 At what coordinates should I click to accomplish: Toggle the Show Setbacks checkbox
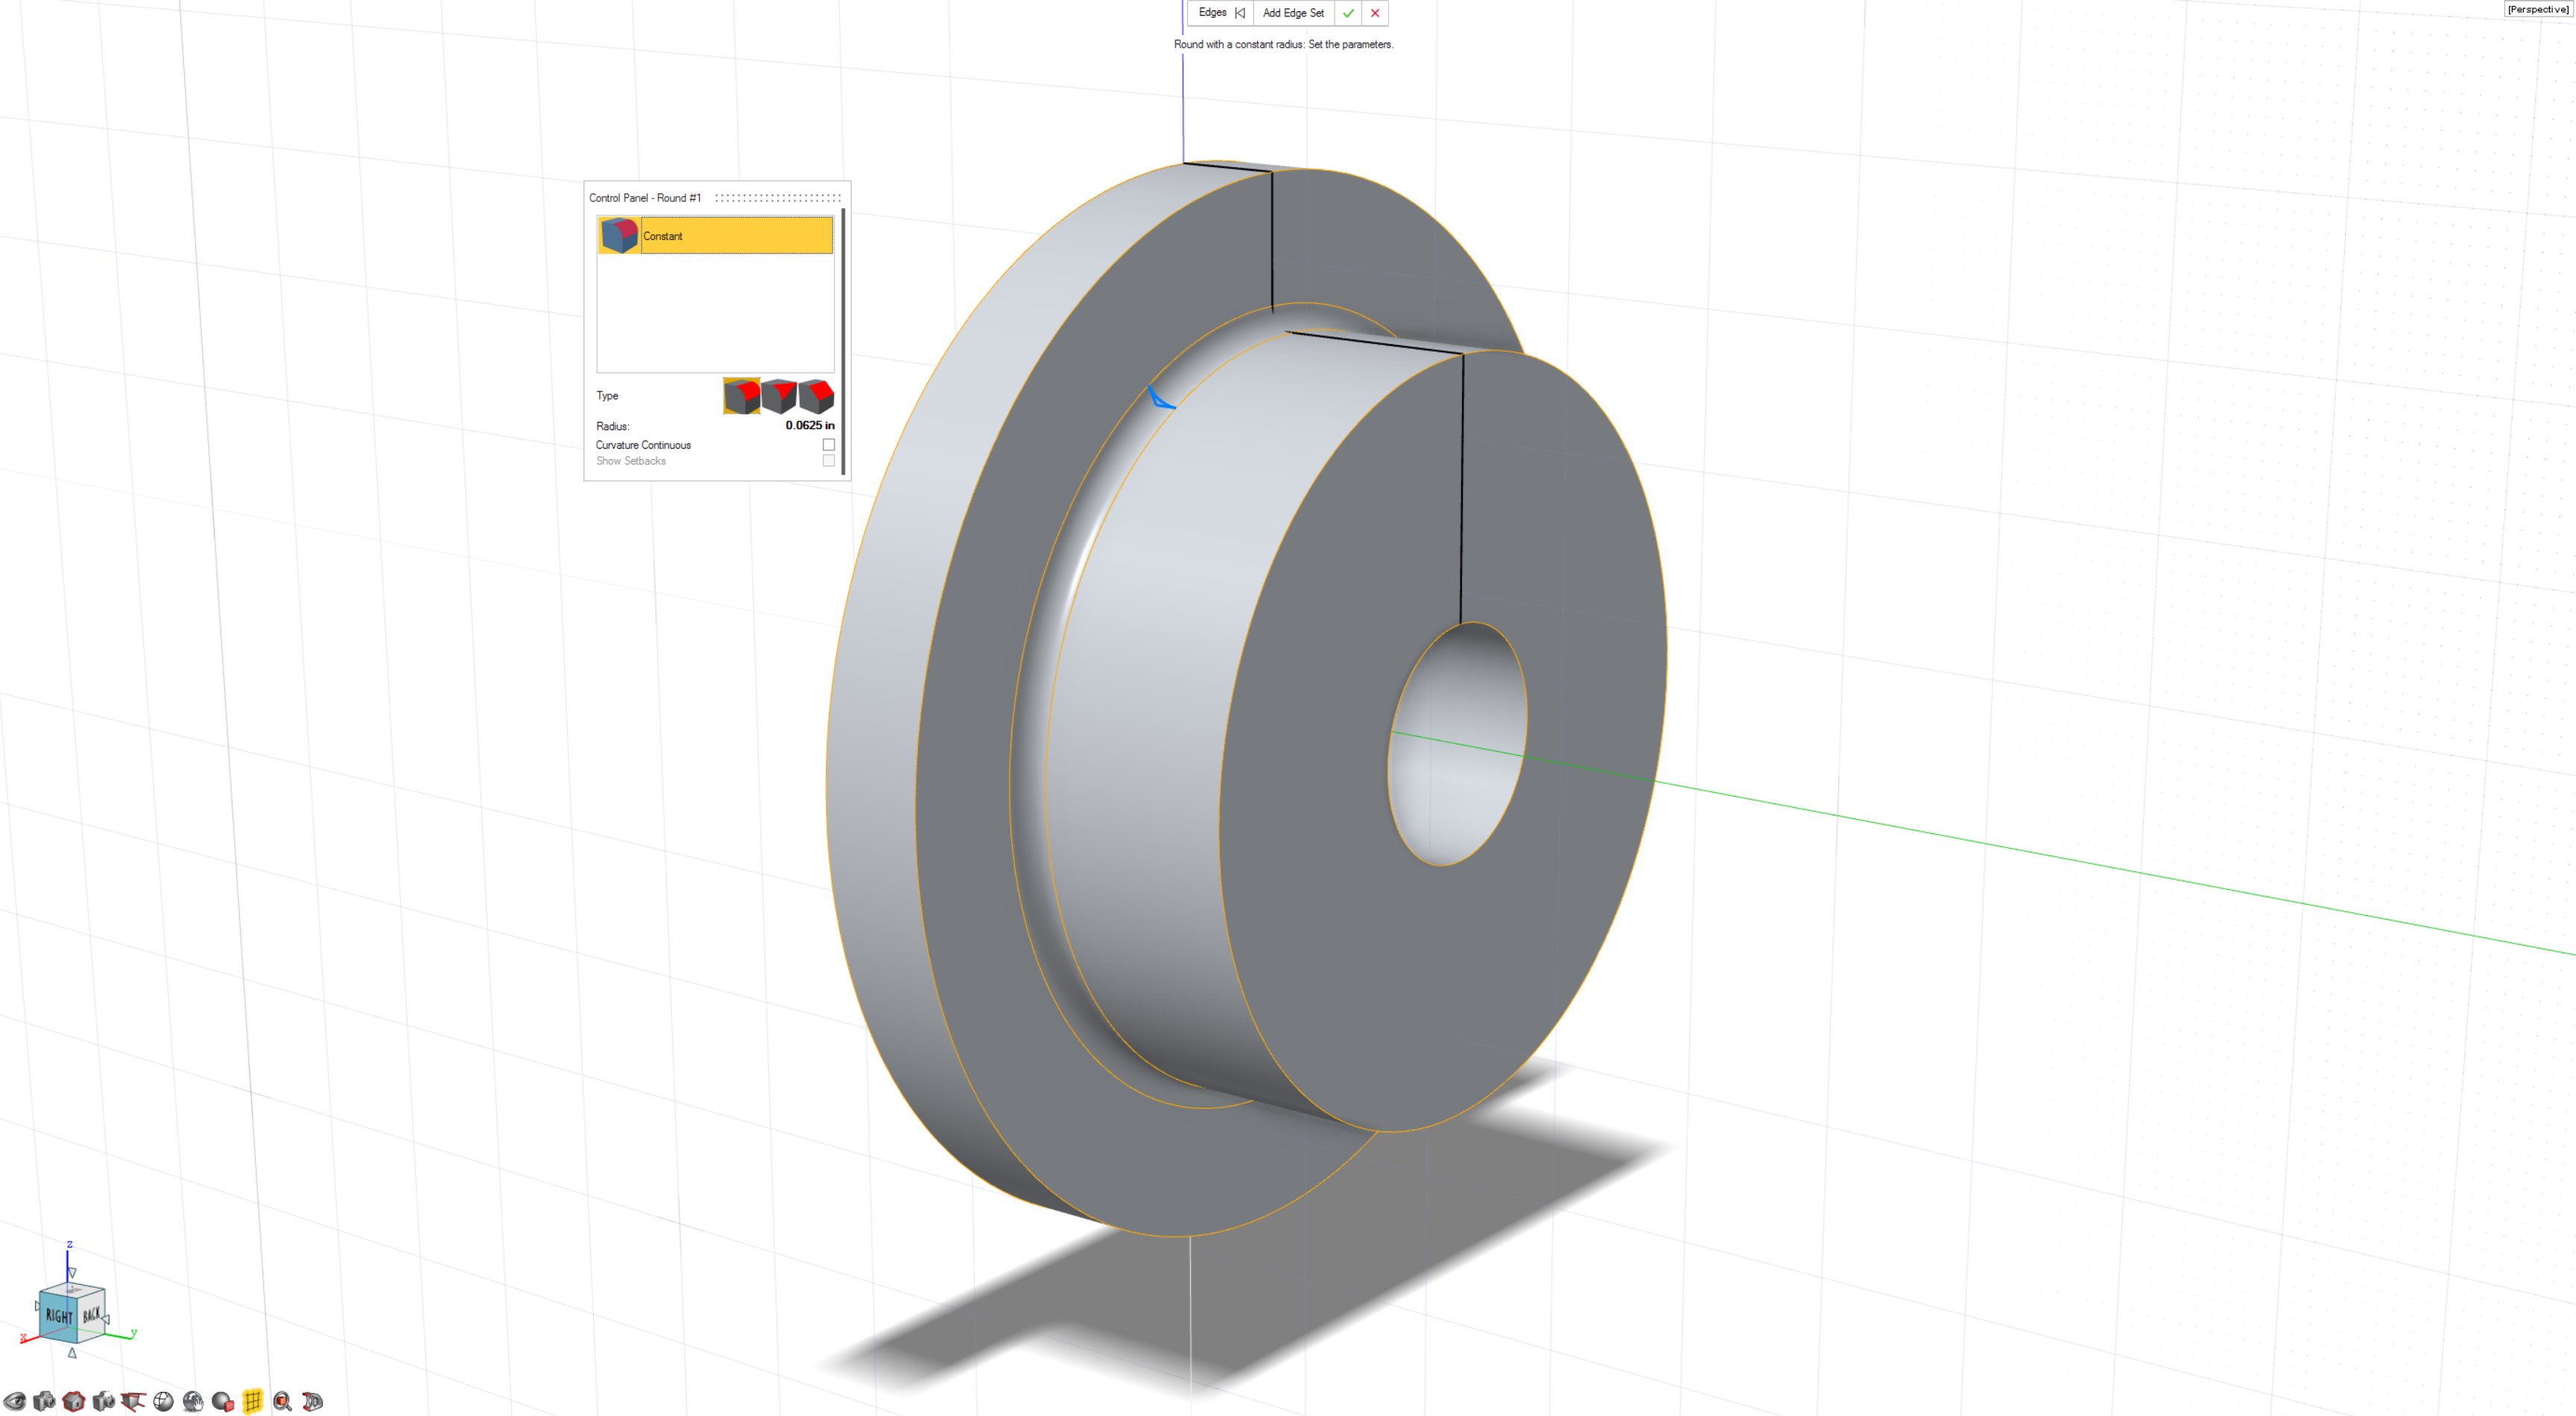point(828,461)
